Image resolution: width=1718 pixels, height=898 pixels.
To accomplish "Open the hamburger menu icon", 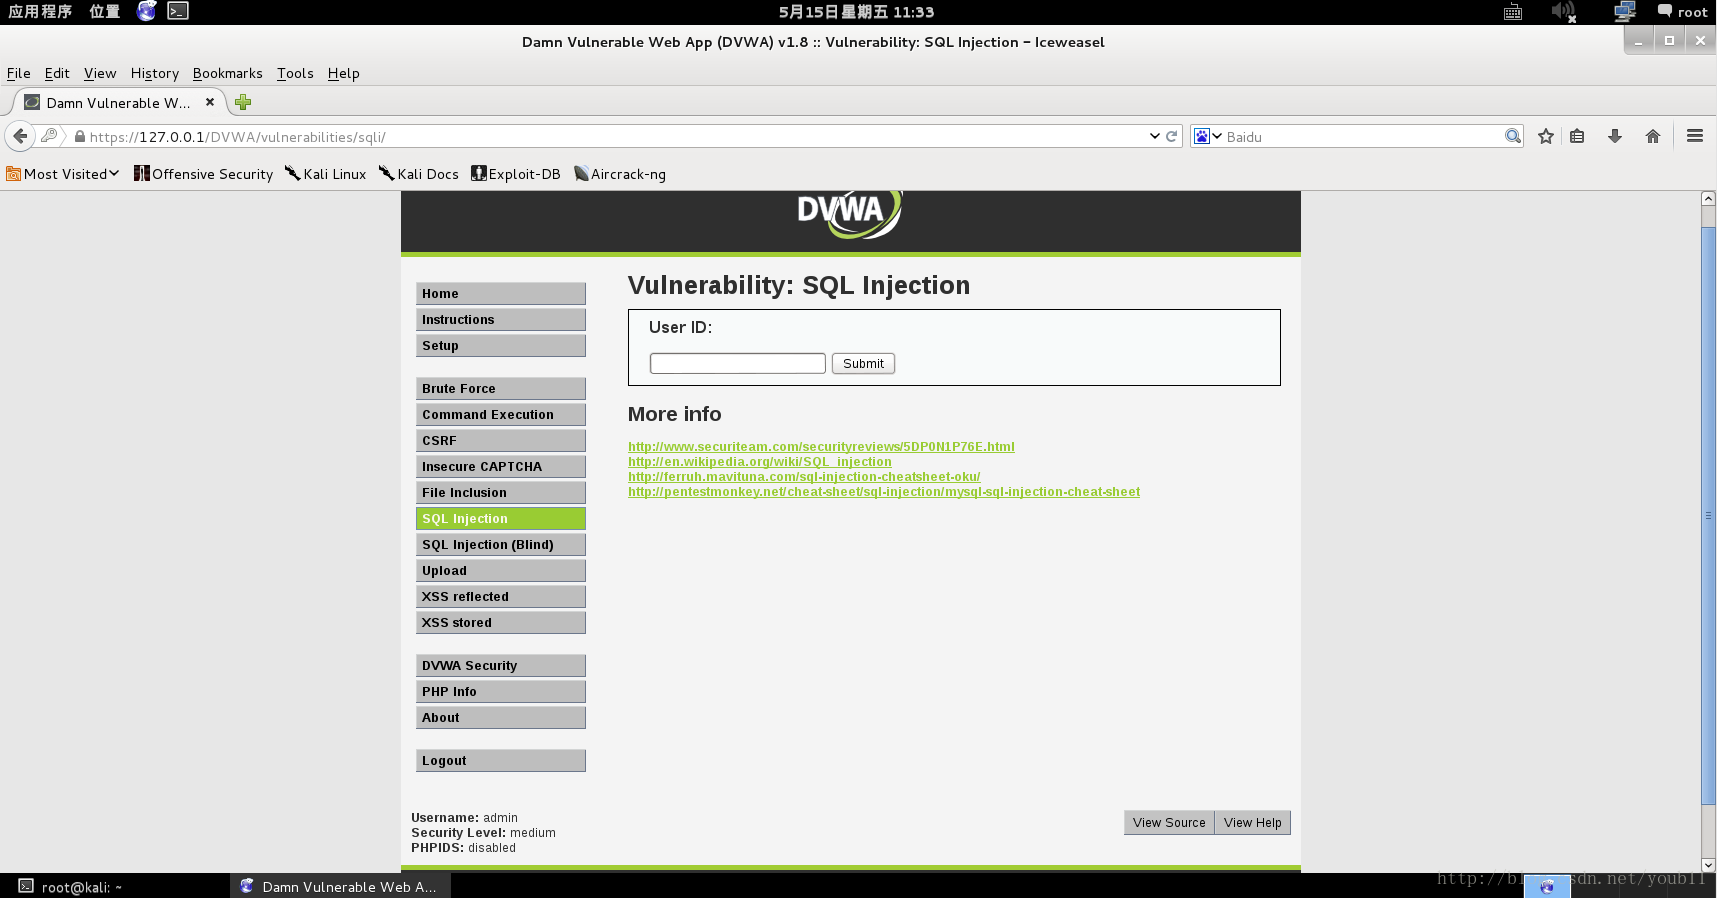I will pos(1695,136).
